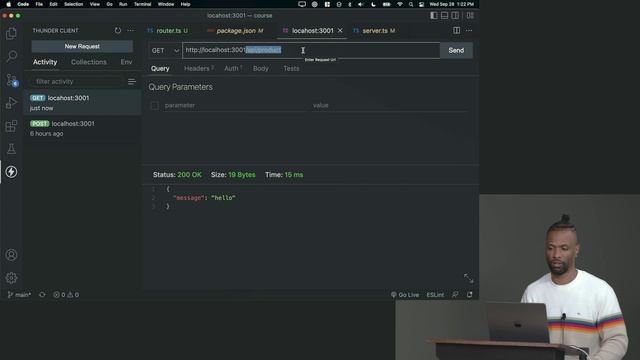Open the File menu
This screenshot has width=640, height=360.
tap(39, 4)
